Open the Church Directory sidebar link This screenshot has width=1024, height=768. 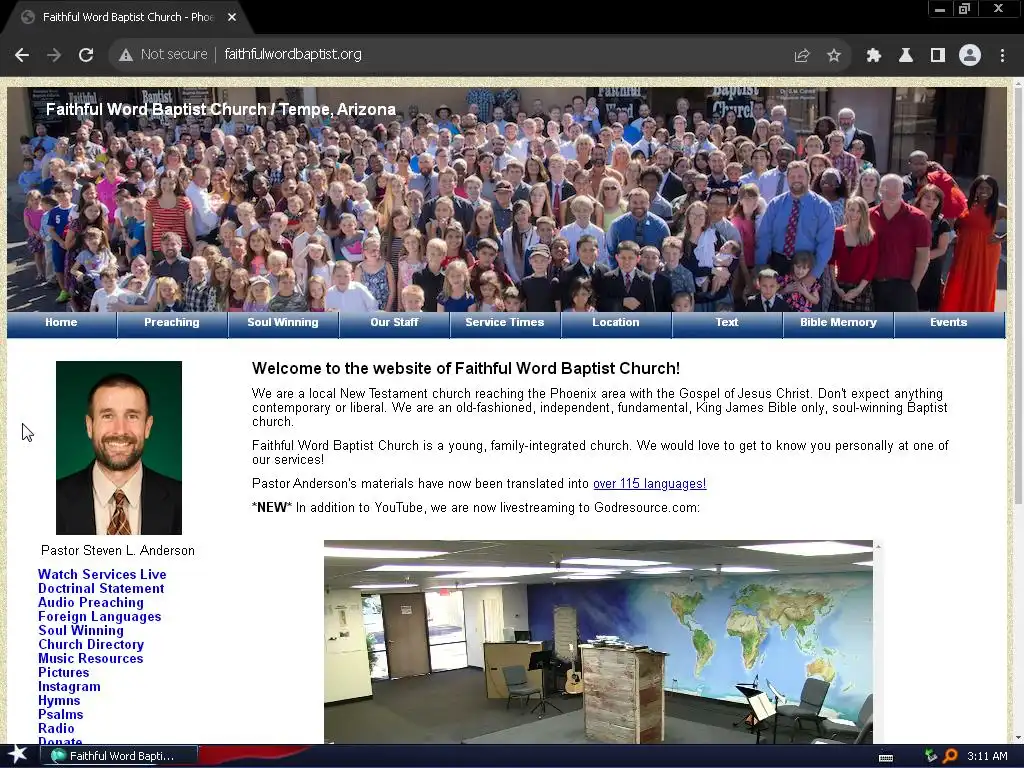click(91, 645)
